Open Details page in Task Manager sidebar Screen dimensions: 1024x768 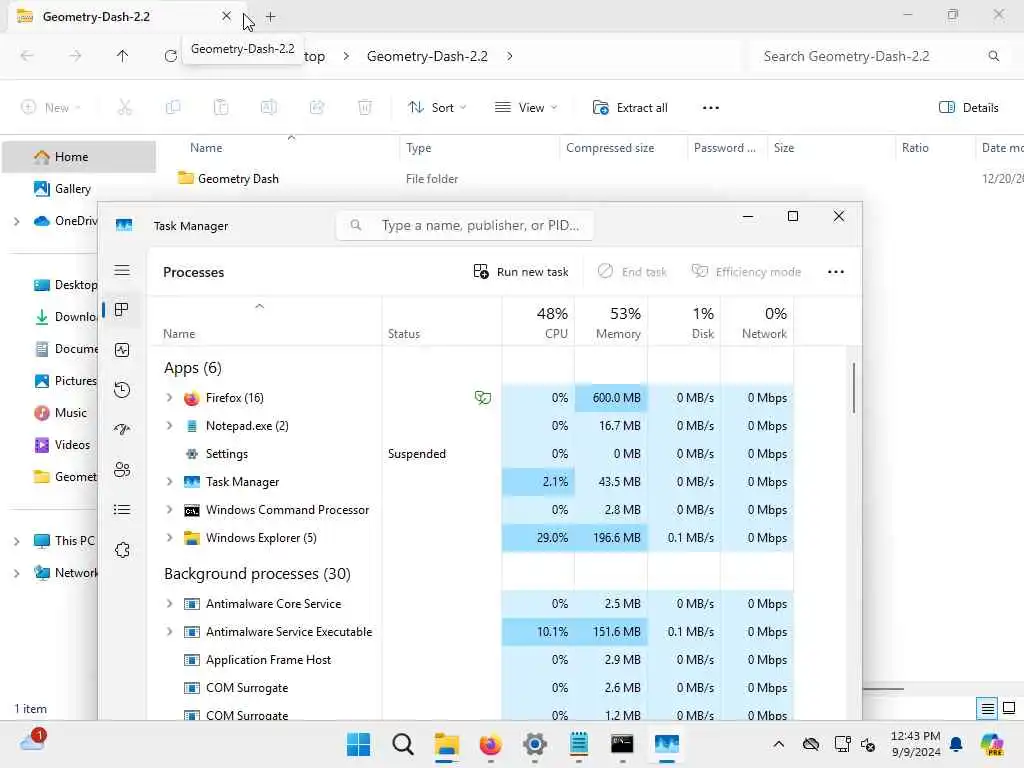122,509
